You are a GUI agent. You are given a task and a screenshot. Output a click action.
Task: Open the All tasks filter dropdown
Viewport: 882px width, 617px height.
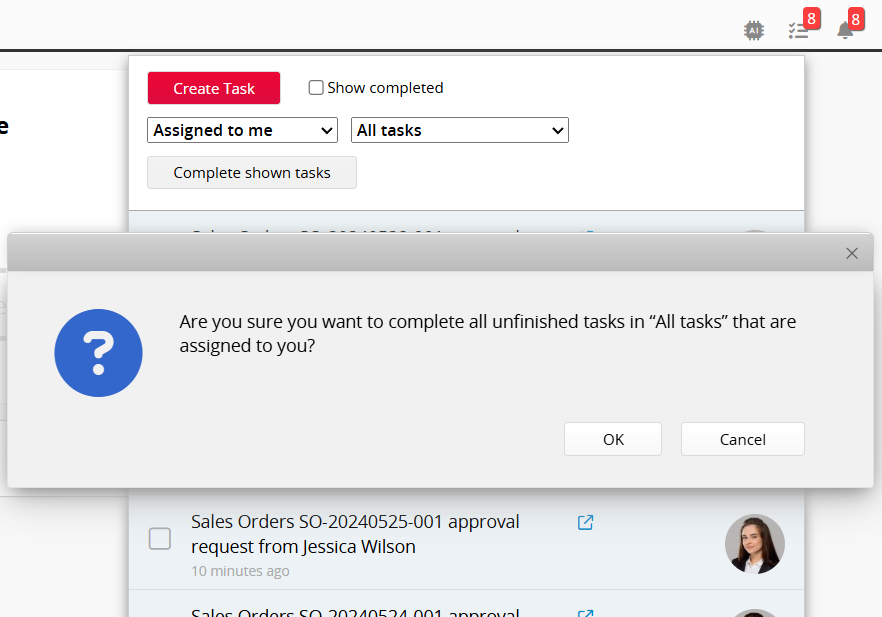coord(460,130)
